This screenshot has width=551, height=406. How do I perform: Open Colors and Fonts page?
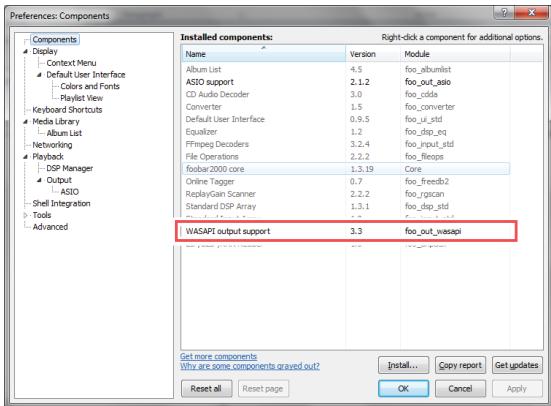tap(90, 86)
